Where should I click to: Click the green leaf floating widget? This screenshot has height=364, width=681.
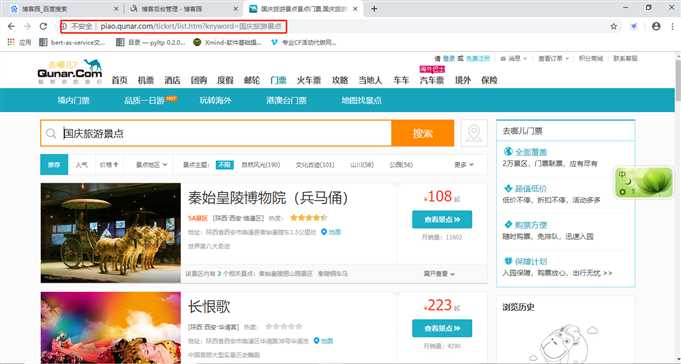pyautogui.click(x=644, y=183)
